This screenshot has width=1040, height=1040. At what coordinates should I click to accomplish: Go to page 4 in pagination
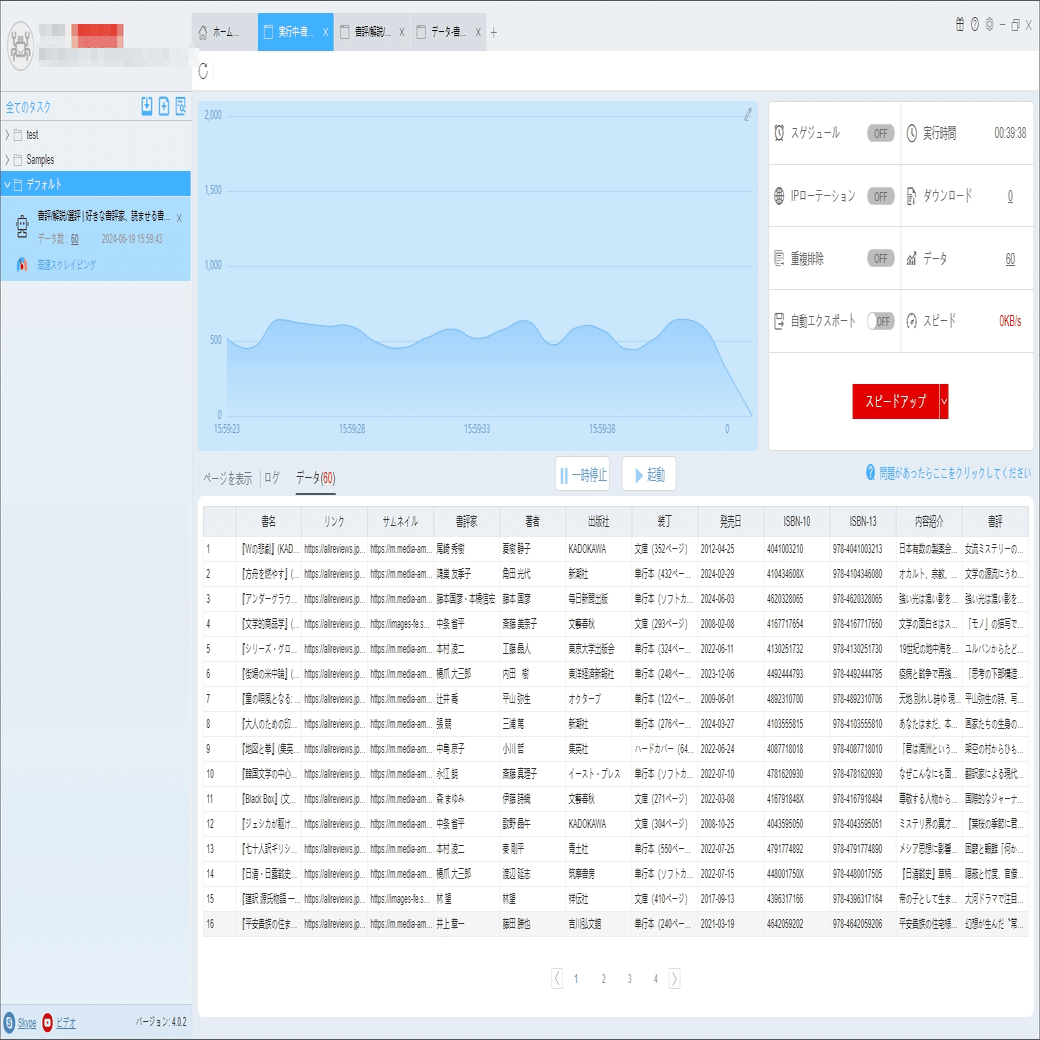(655, 978)
